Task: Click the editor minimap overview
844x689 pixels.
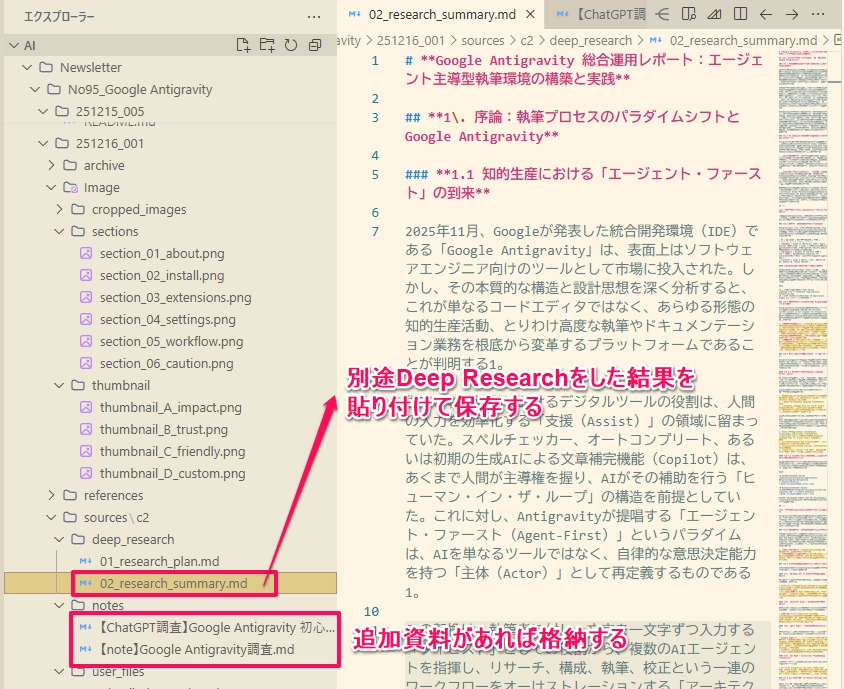Action: (803, 369)
